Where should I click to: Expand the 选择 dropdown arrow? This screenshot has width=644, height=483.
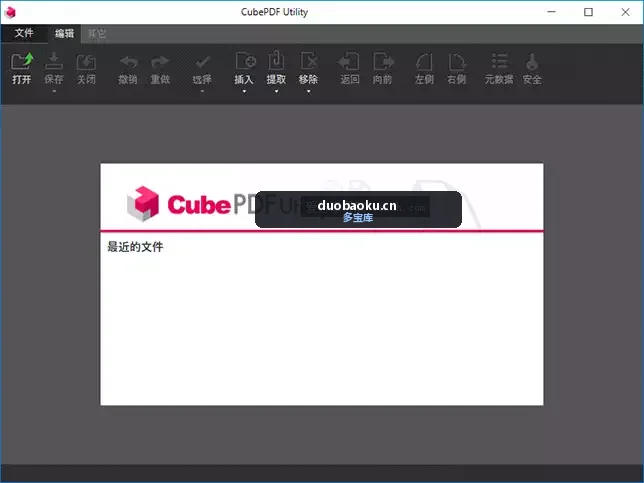pos(202,91)
